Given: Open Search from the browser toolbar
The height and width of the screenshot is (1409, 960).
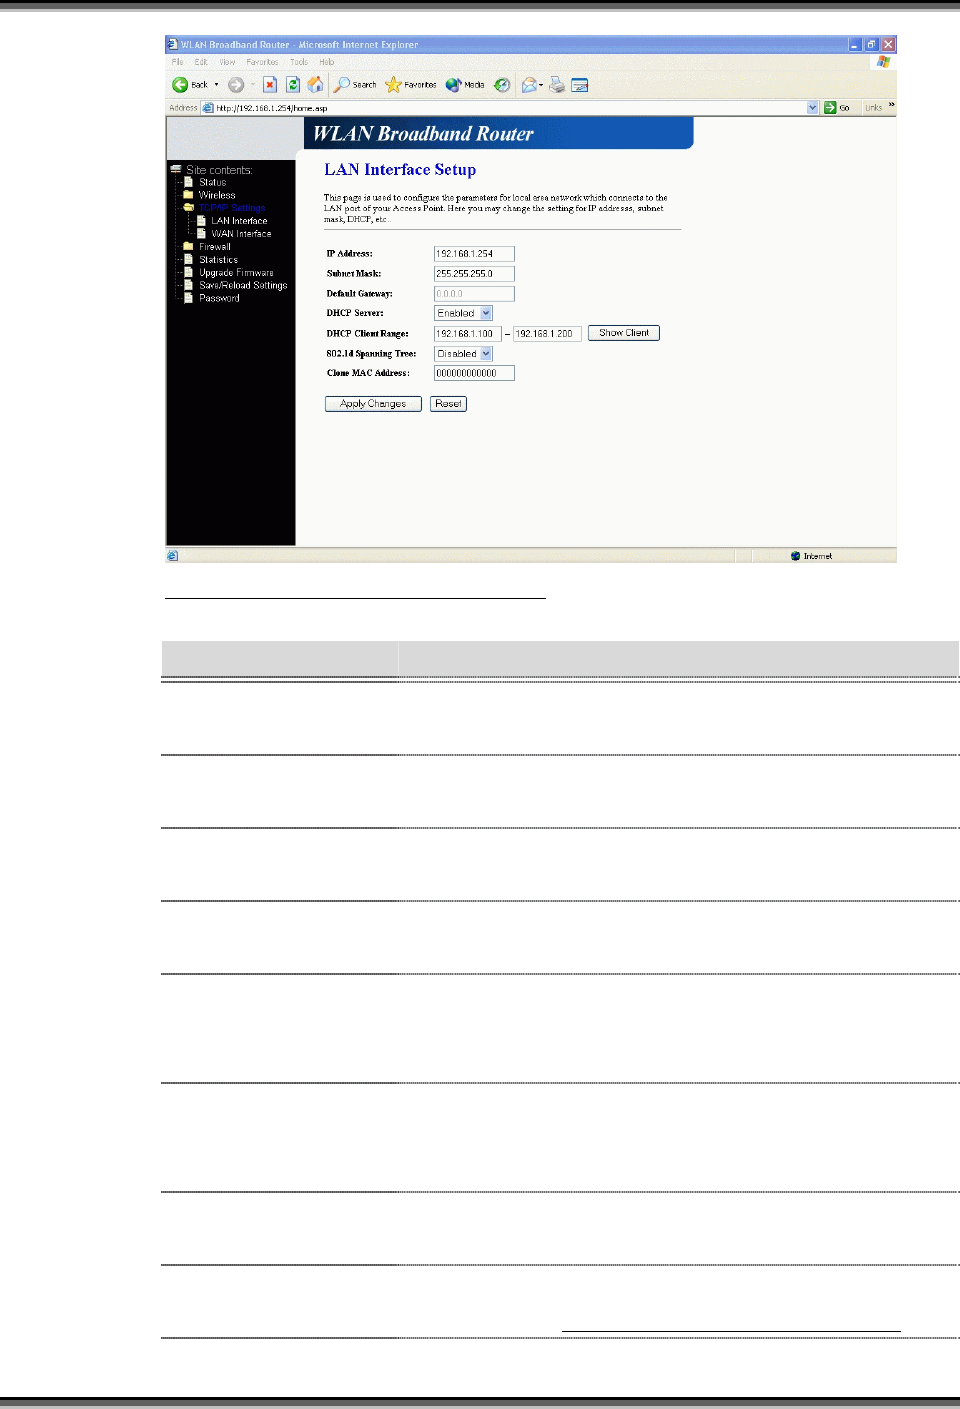Looking at the screenshot, I should coord(356,85).
